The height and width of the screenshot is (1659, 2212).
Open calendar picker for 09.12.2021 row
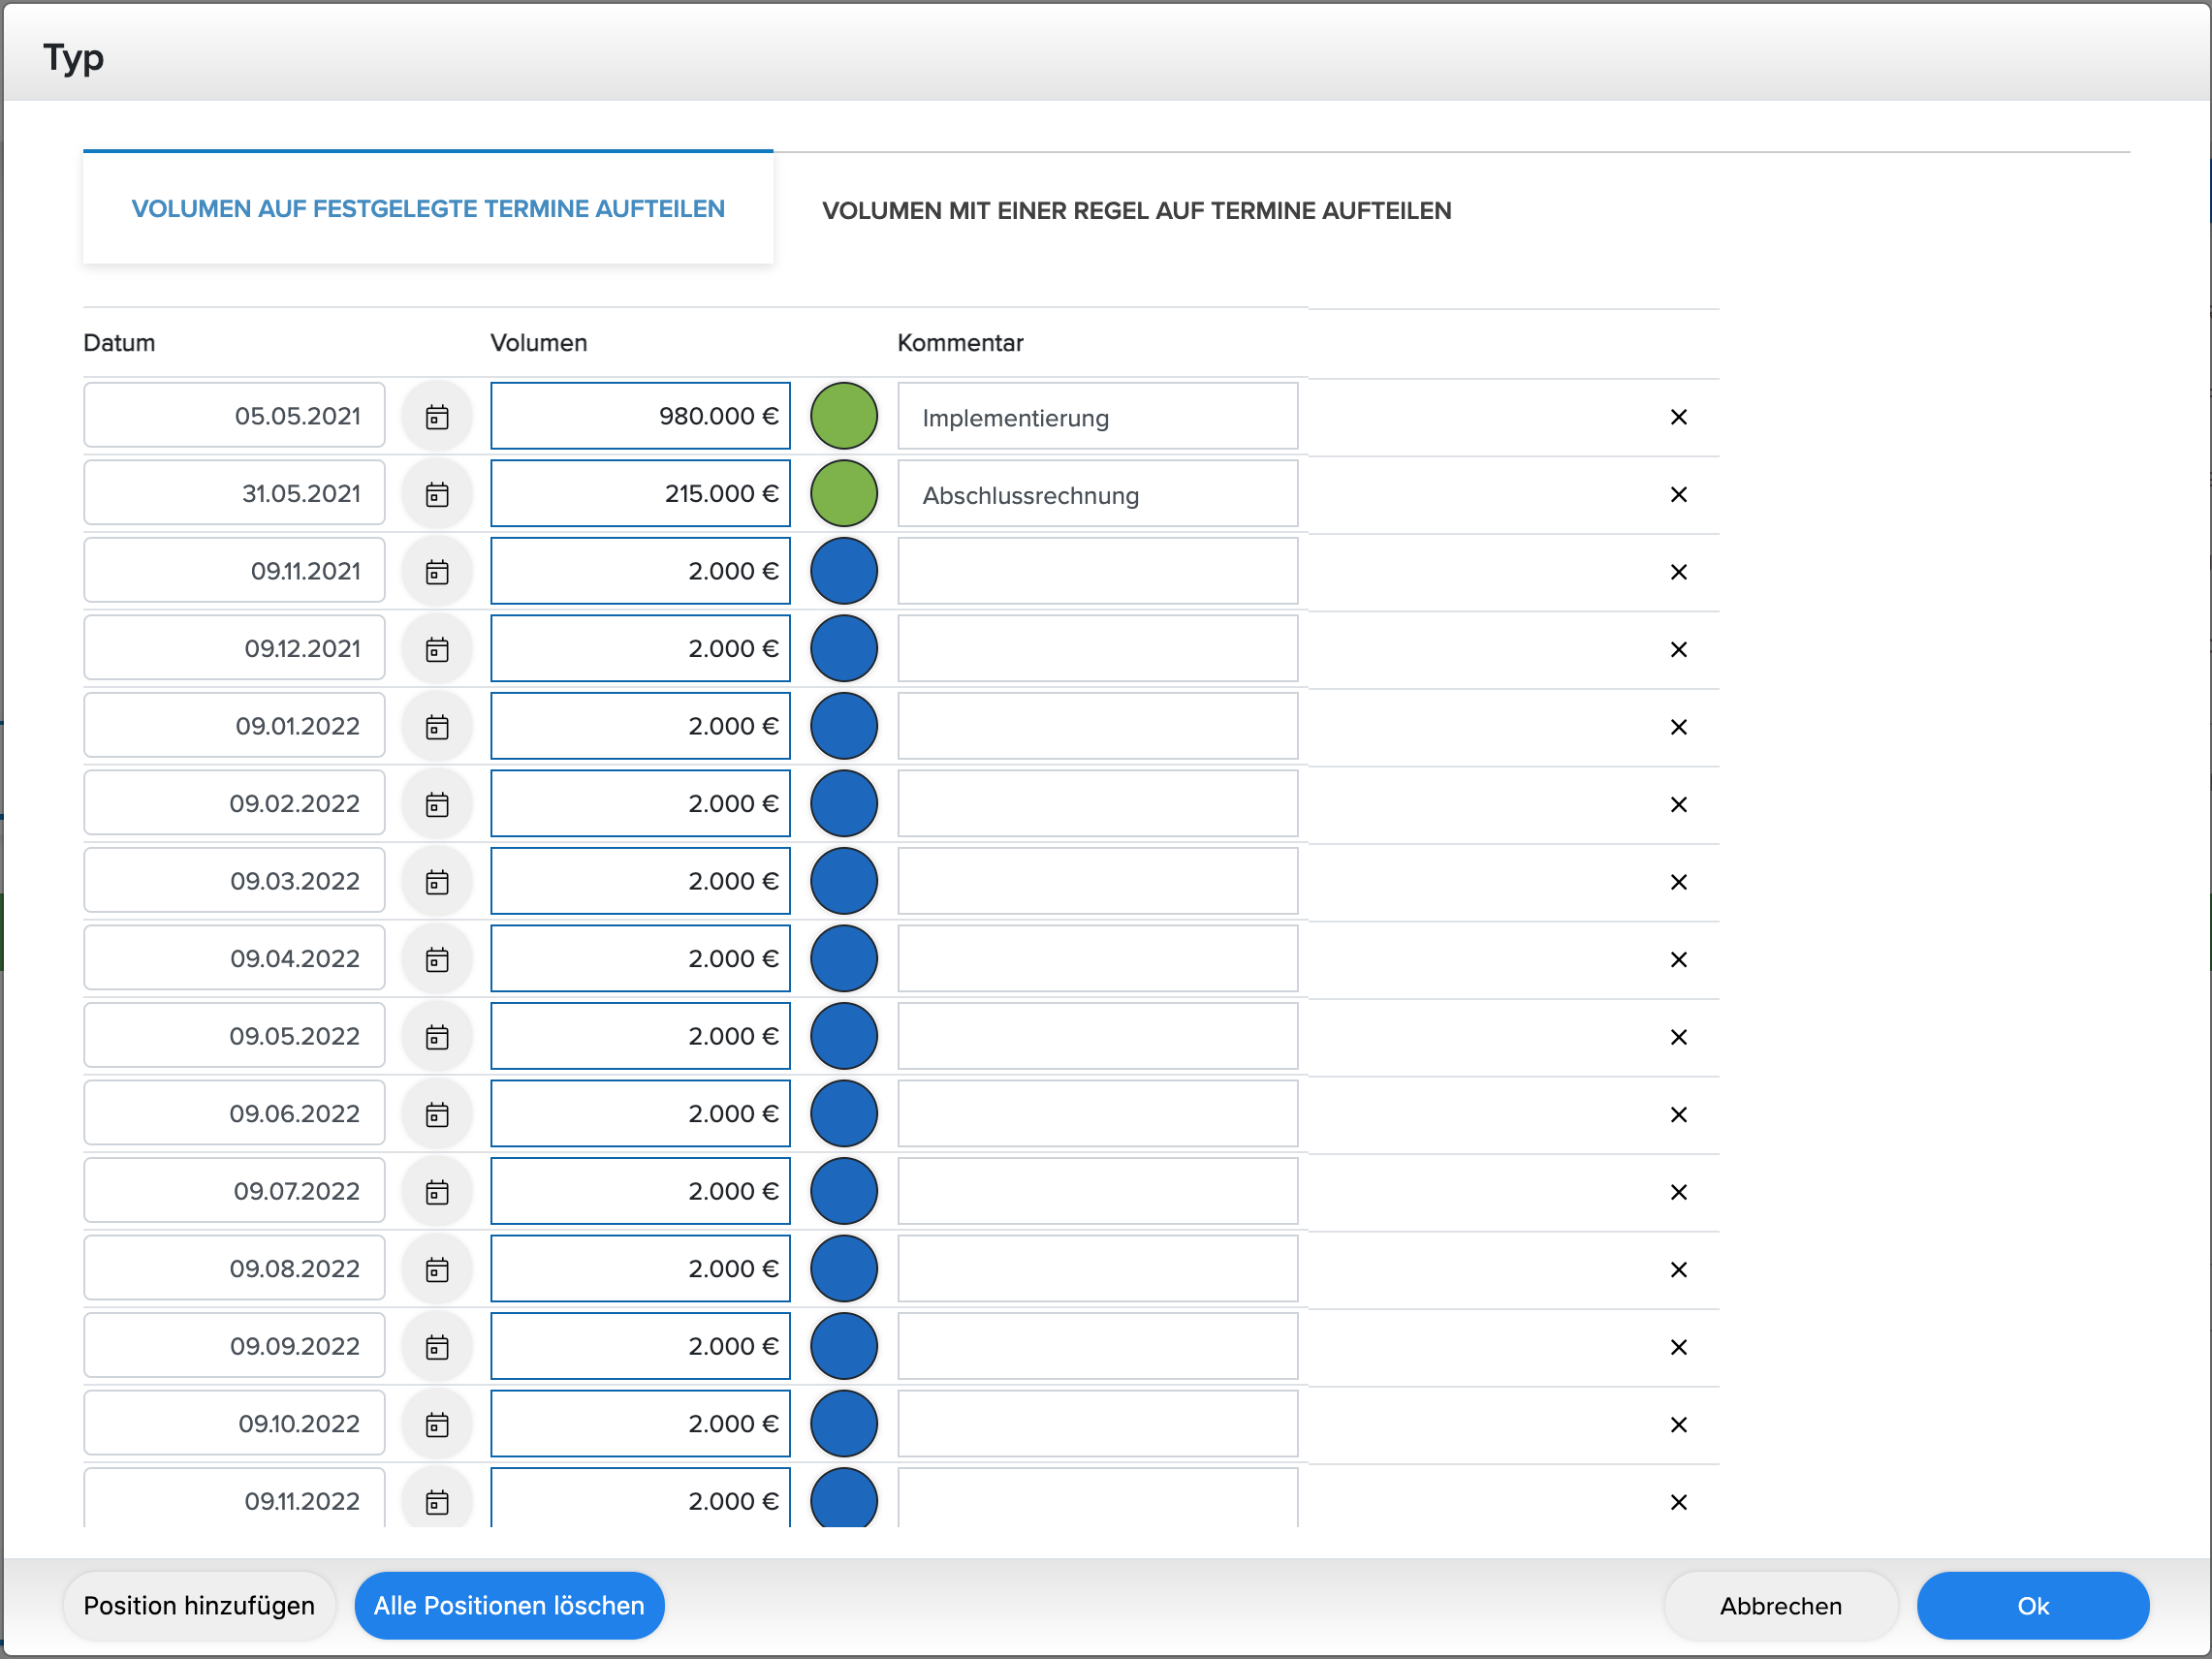point(437,649)
